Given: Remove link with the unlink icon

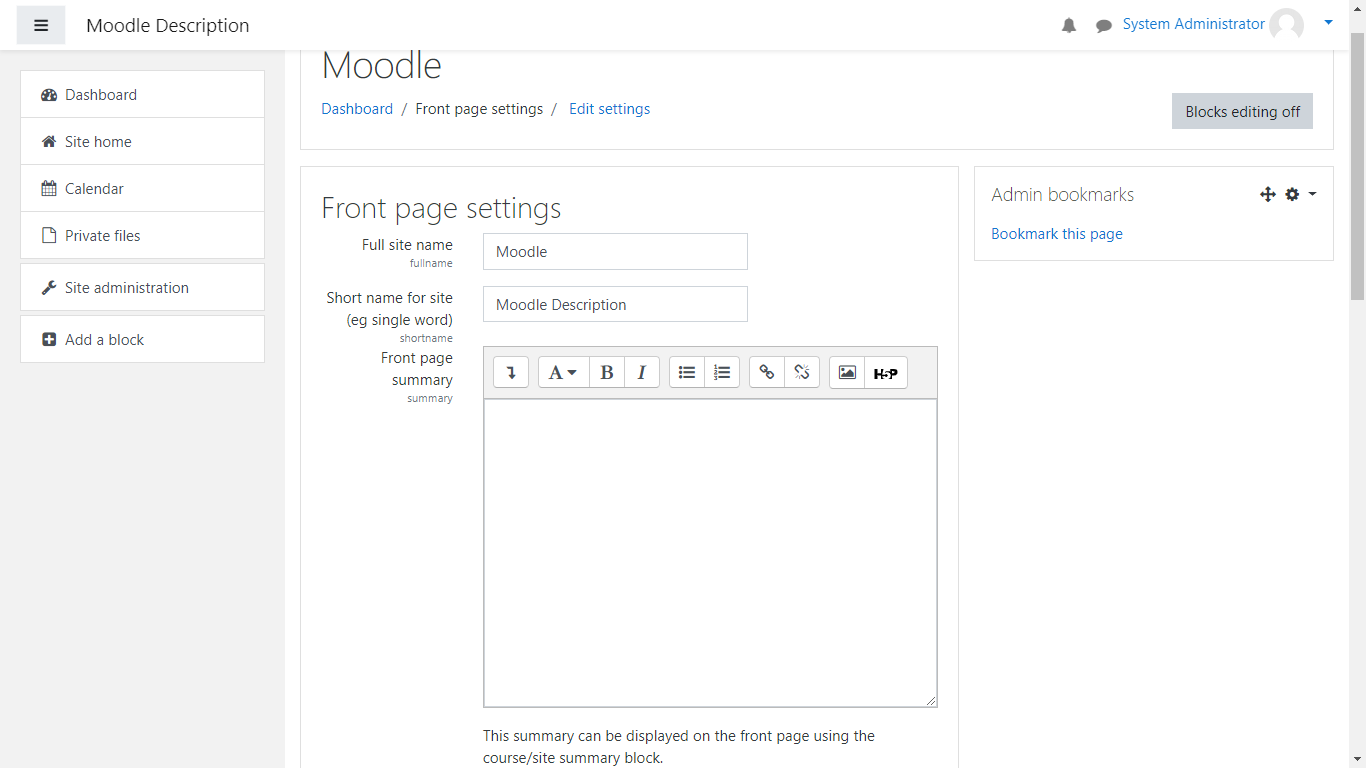Looking at the screenshot, I should (802, 373).
